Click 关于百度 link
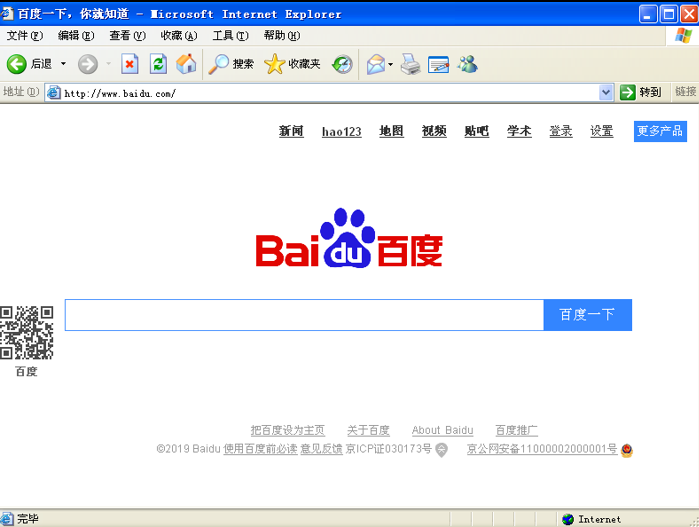Image resolution: width=699 pixels, height=527 pixels. [368, 430]
